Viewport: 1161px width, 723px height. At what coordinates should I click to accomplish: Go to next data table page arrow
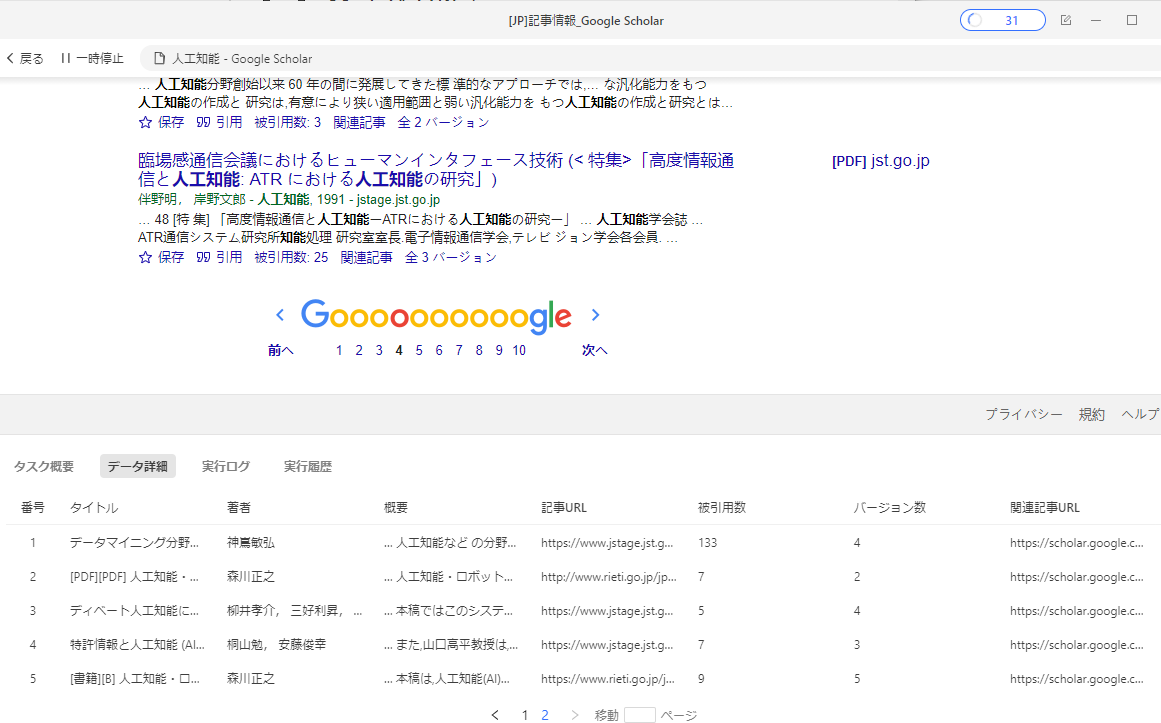click(575, 715)
